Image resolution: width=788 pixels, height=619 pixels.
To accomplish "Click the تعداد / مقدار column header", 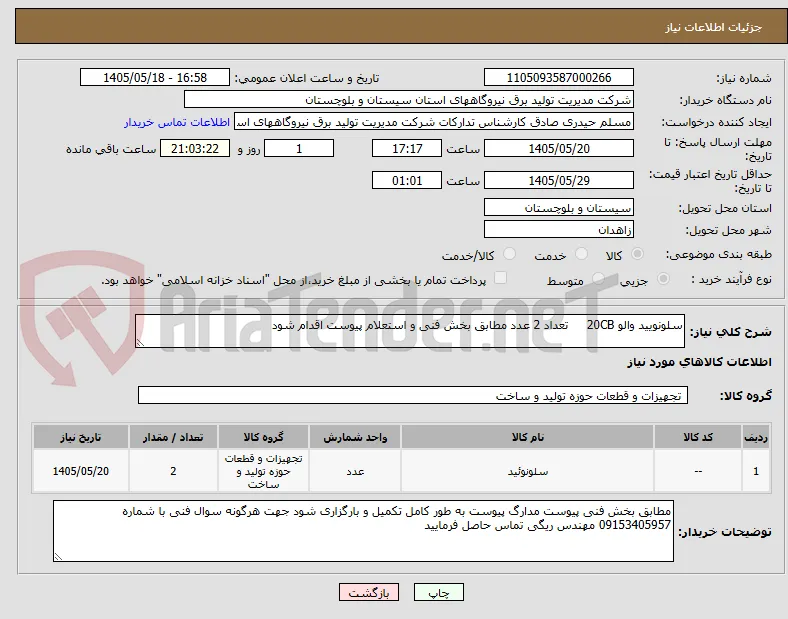I will (x=173, y=437).
